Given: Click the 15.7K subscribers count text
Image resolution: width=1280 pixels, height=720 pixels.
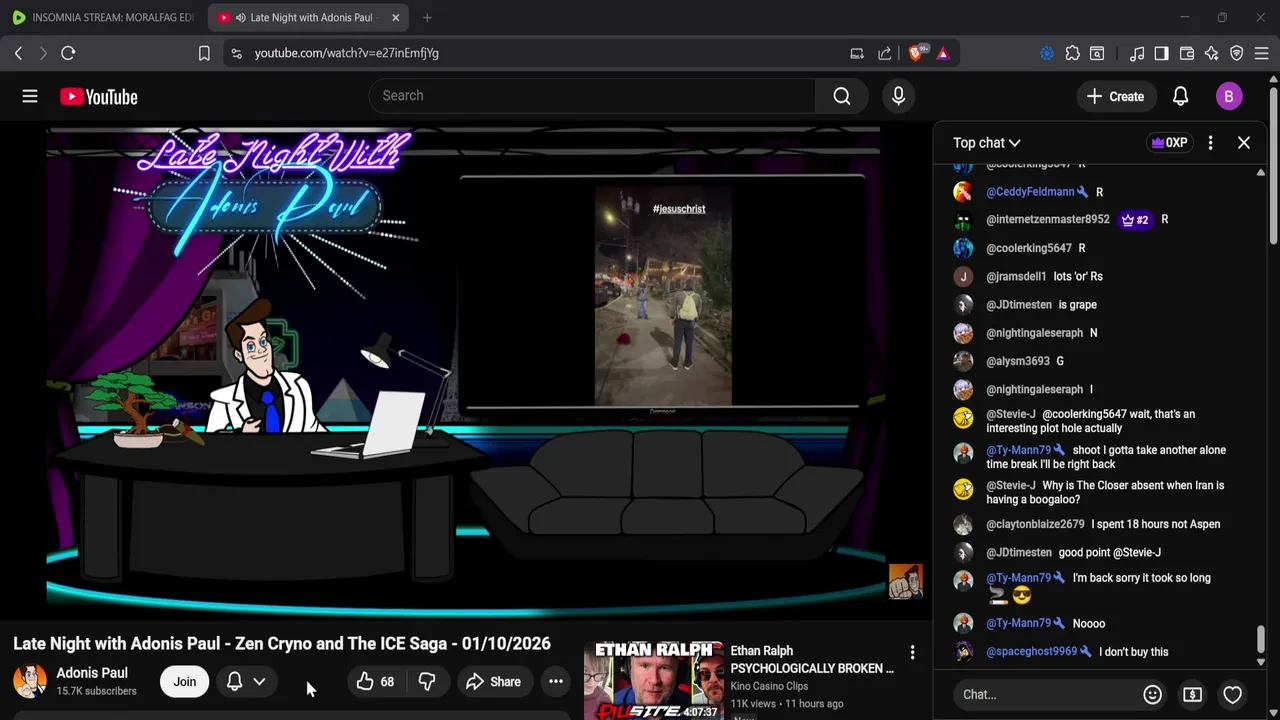Looking at the screenshot, I should (96, 691).
